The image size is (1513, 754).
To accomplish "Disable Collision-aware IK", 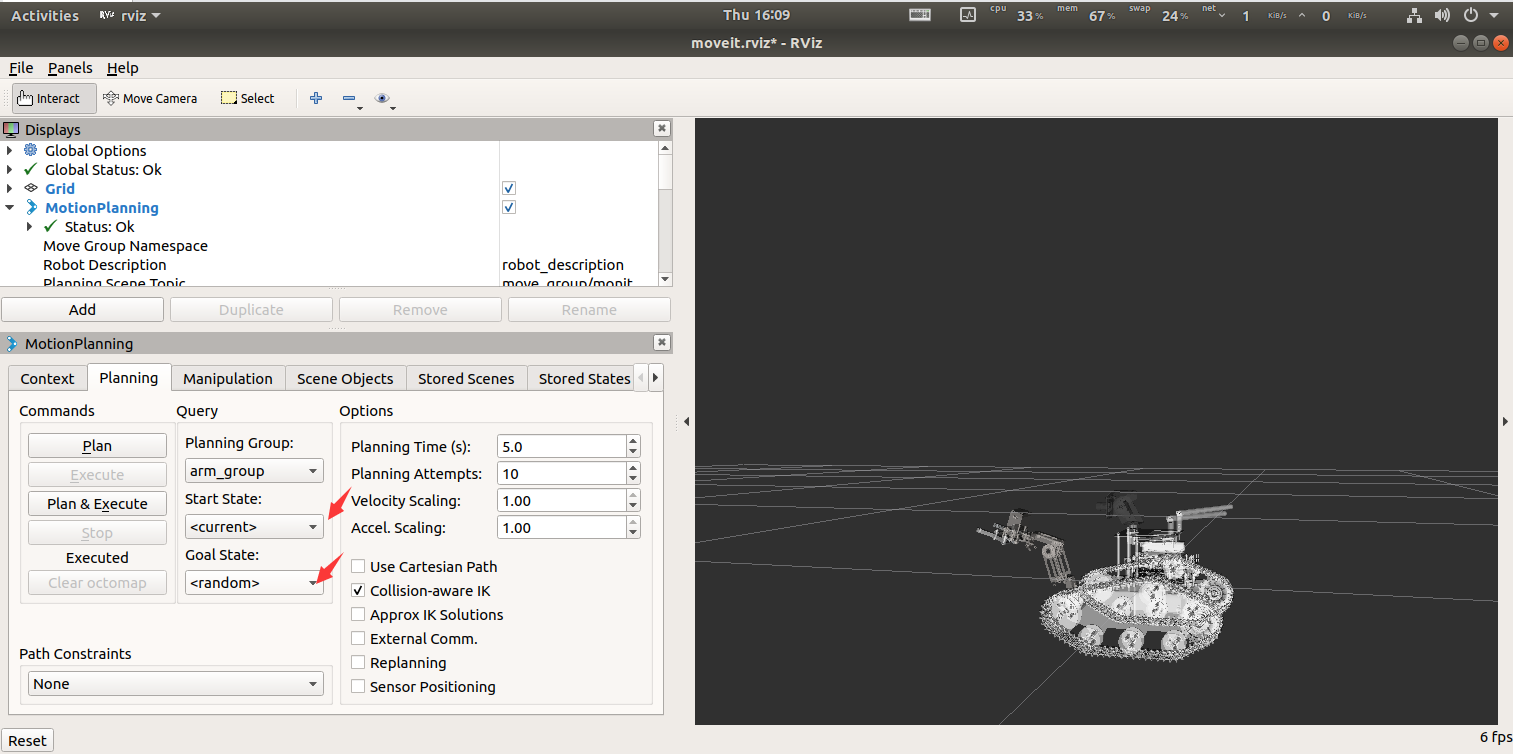I will point(358,590).
